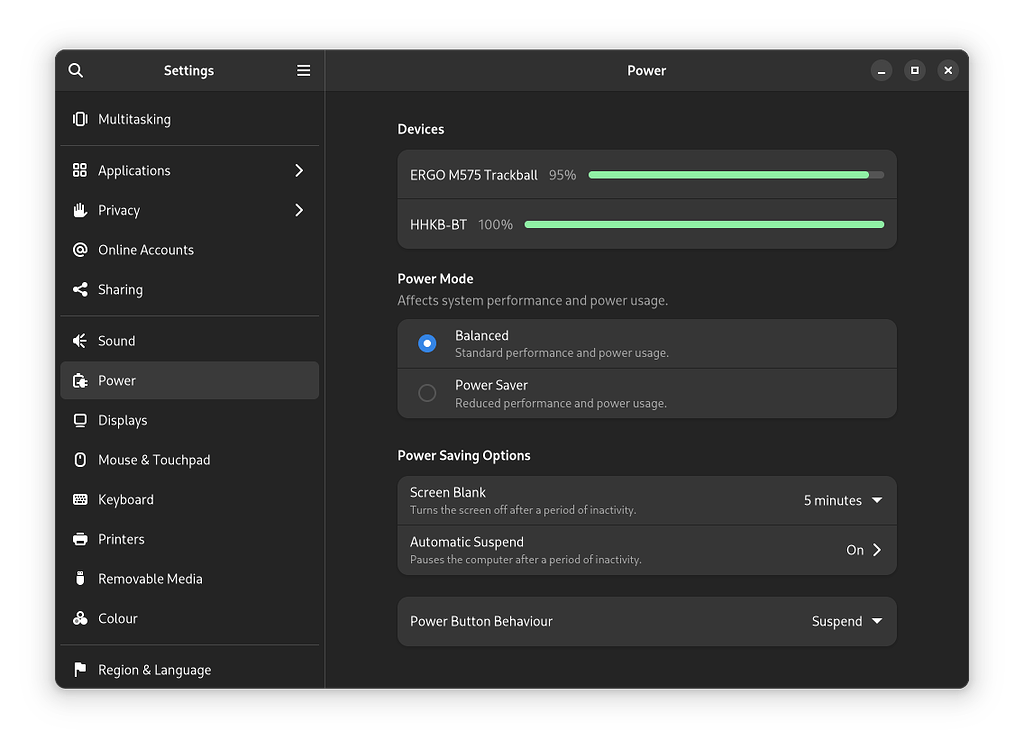Click the Multitasking sidebar icon
The image size is (1024, 749).
pyautogui.click(x=80, y=119)
